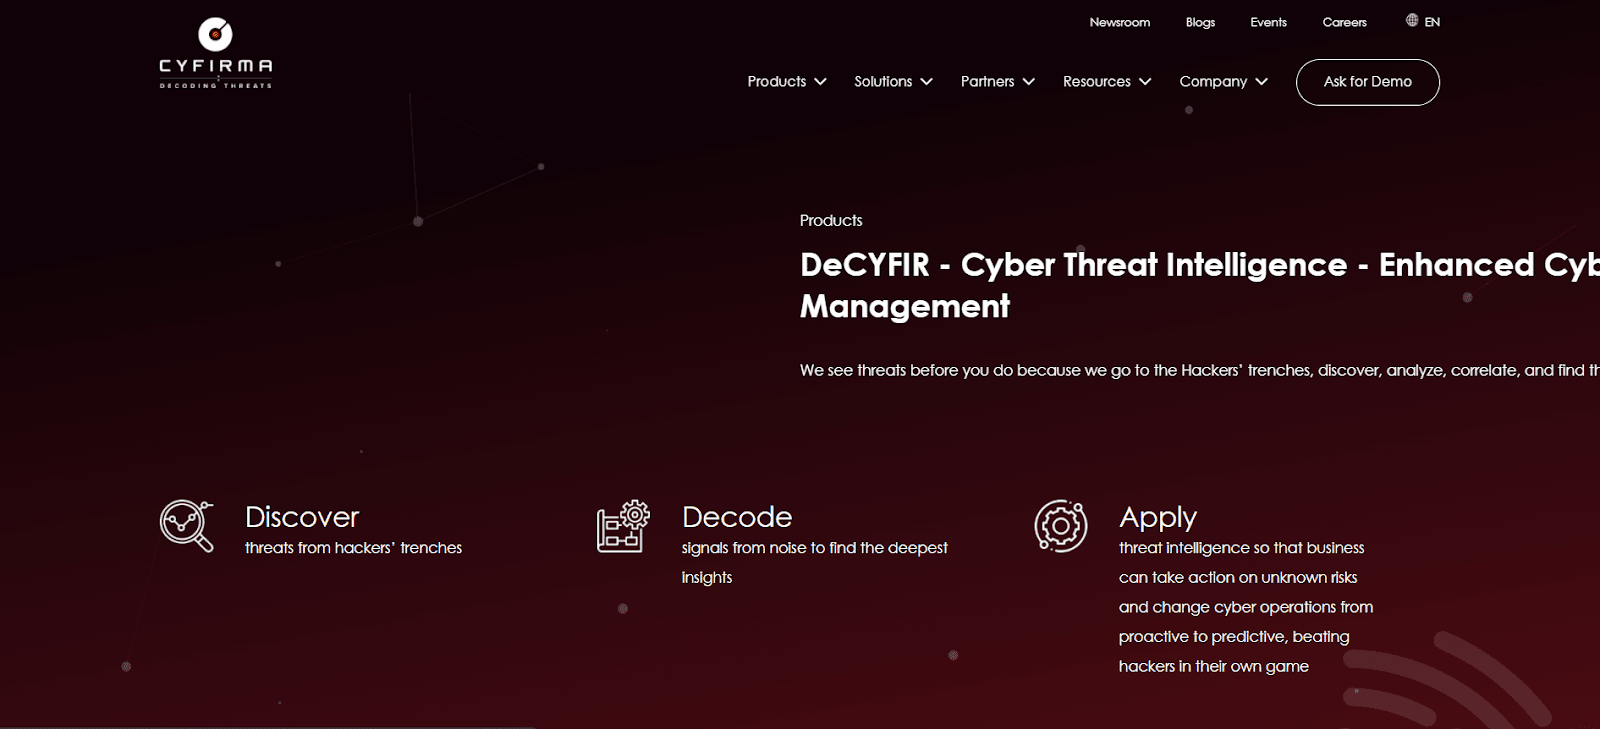The image size is (1600, 729).
Task: Open the Careers link
Action: pyautogui.click(x=1344, y=22)
